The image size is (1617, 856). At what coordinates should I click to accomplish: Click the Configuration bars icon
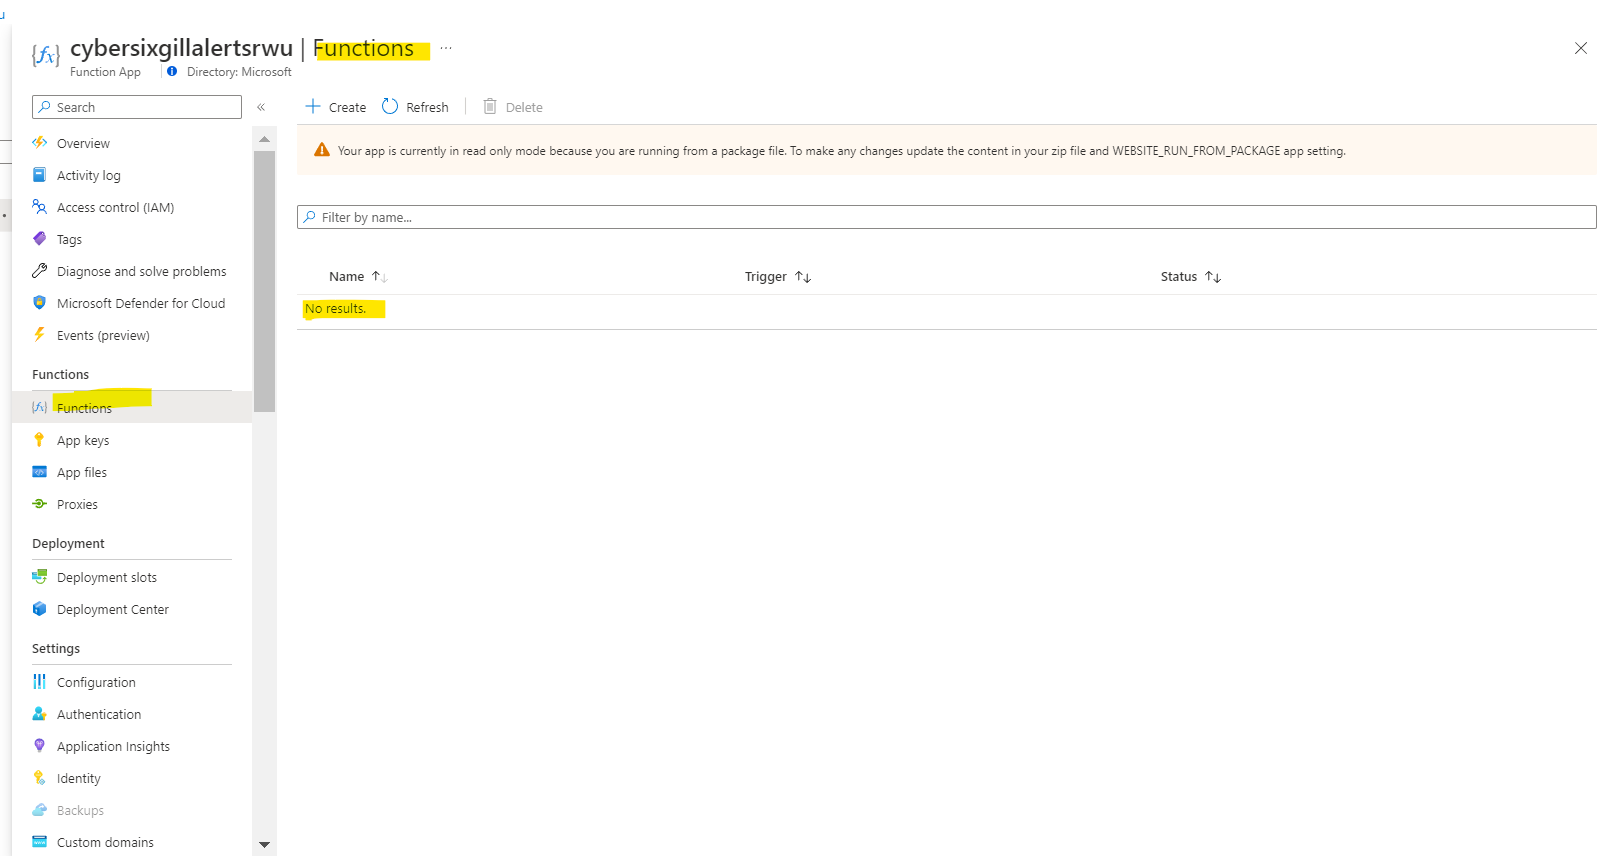point(40,682)
